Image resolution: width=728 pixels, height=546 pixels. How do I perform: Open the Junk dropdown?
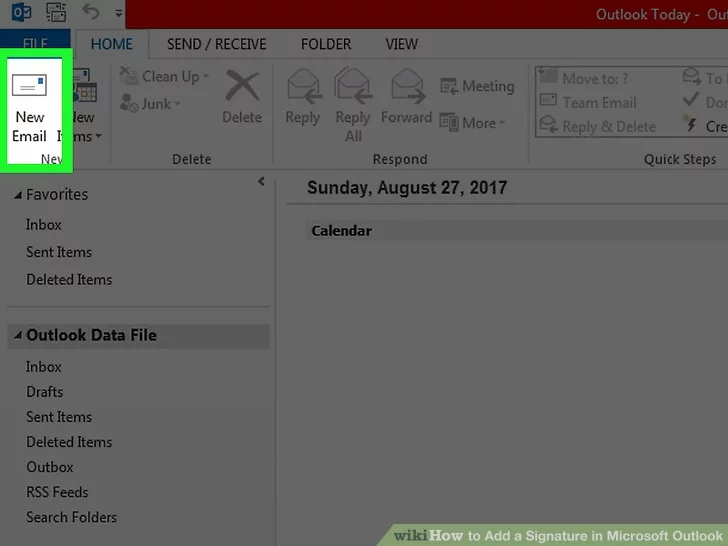(150, 104)
